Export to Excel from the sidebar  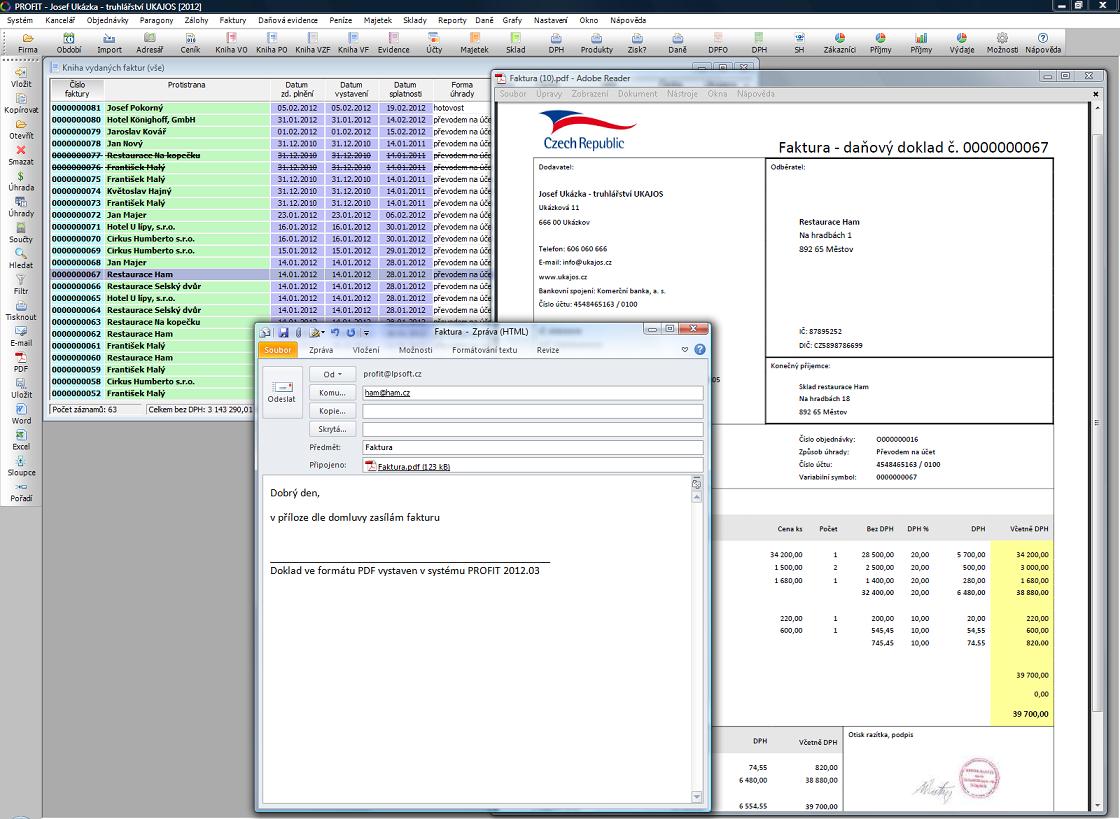21,440
